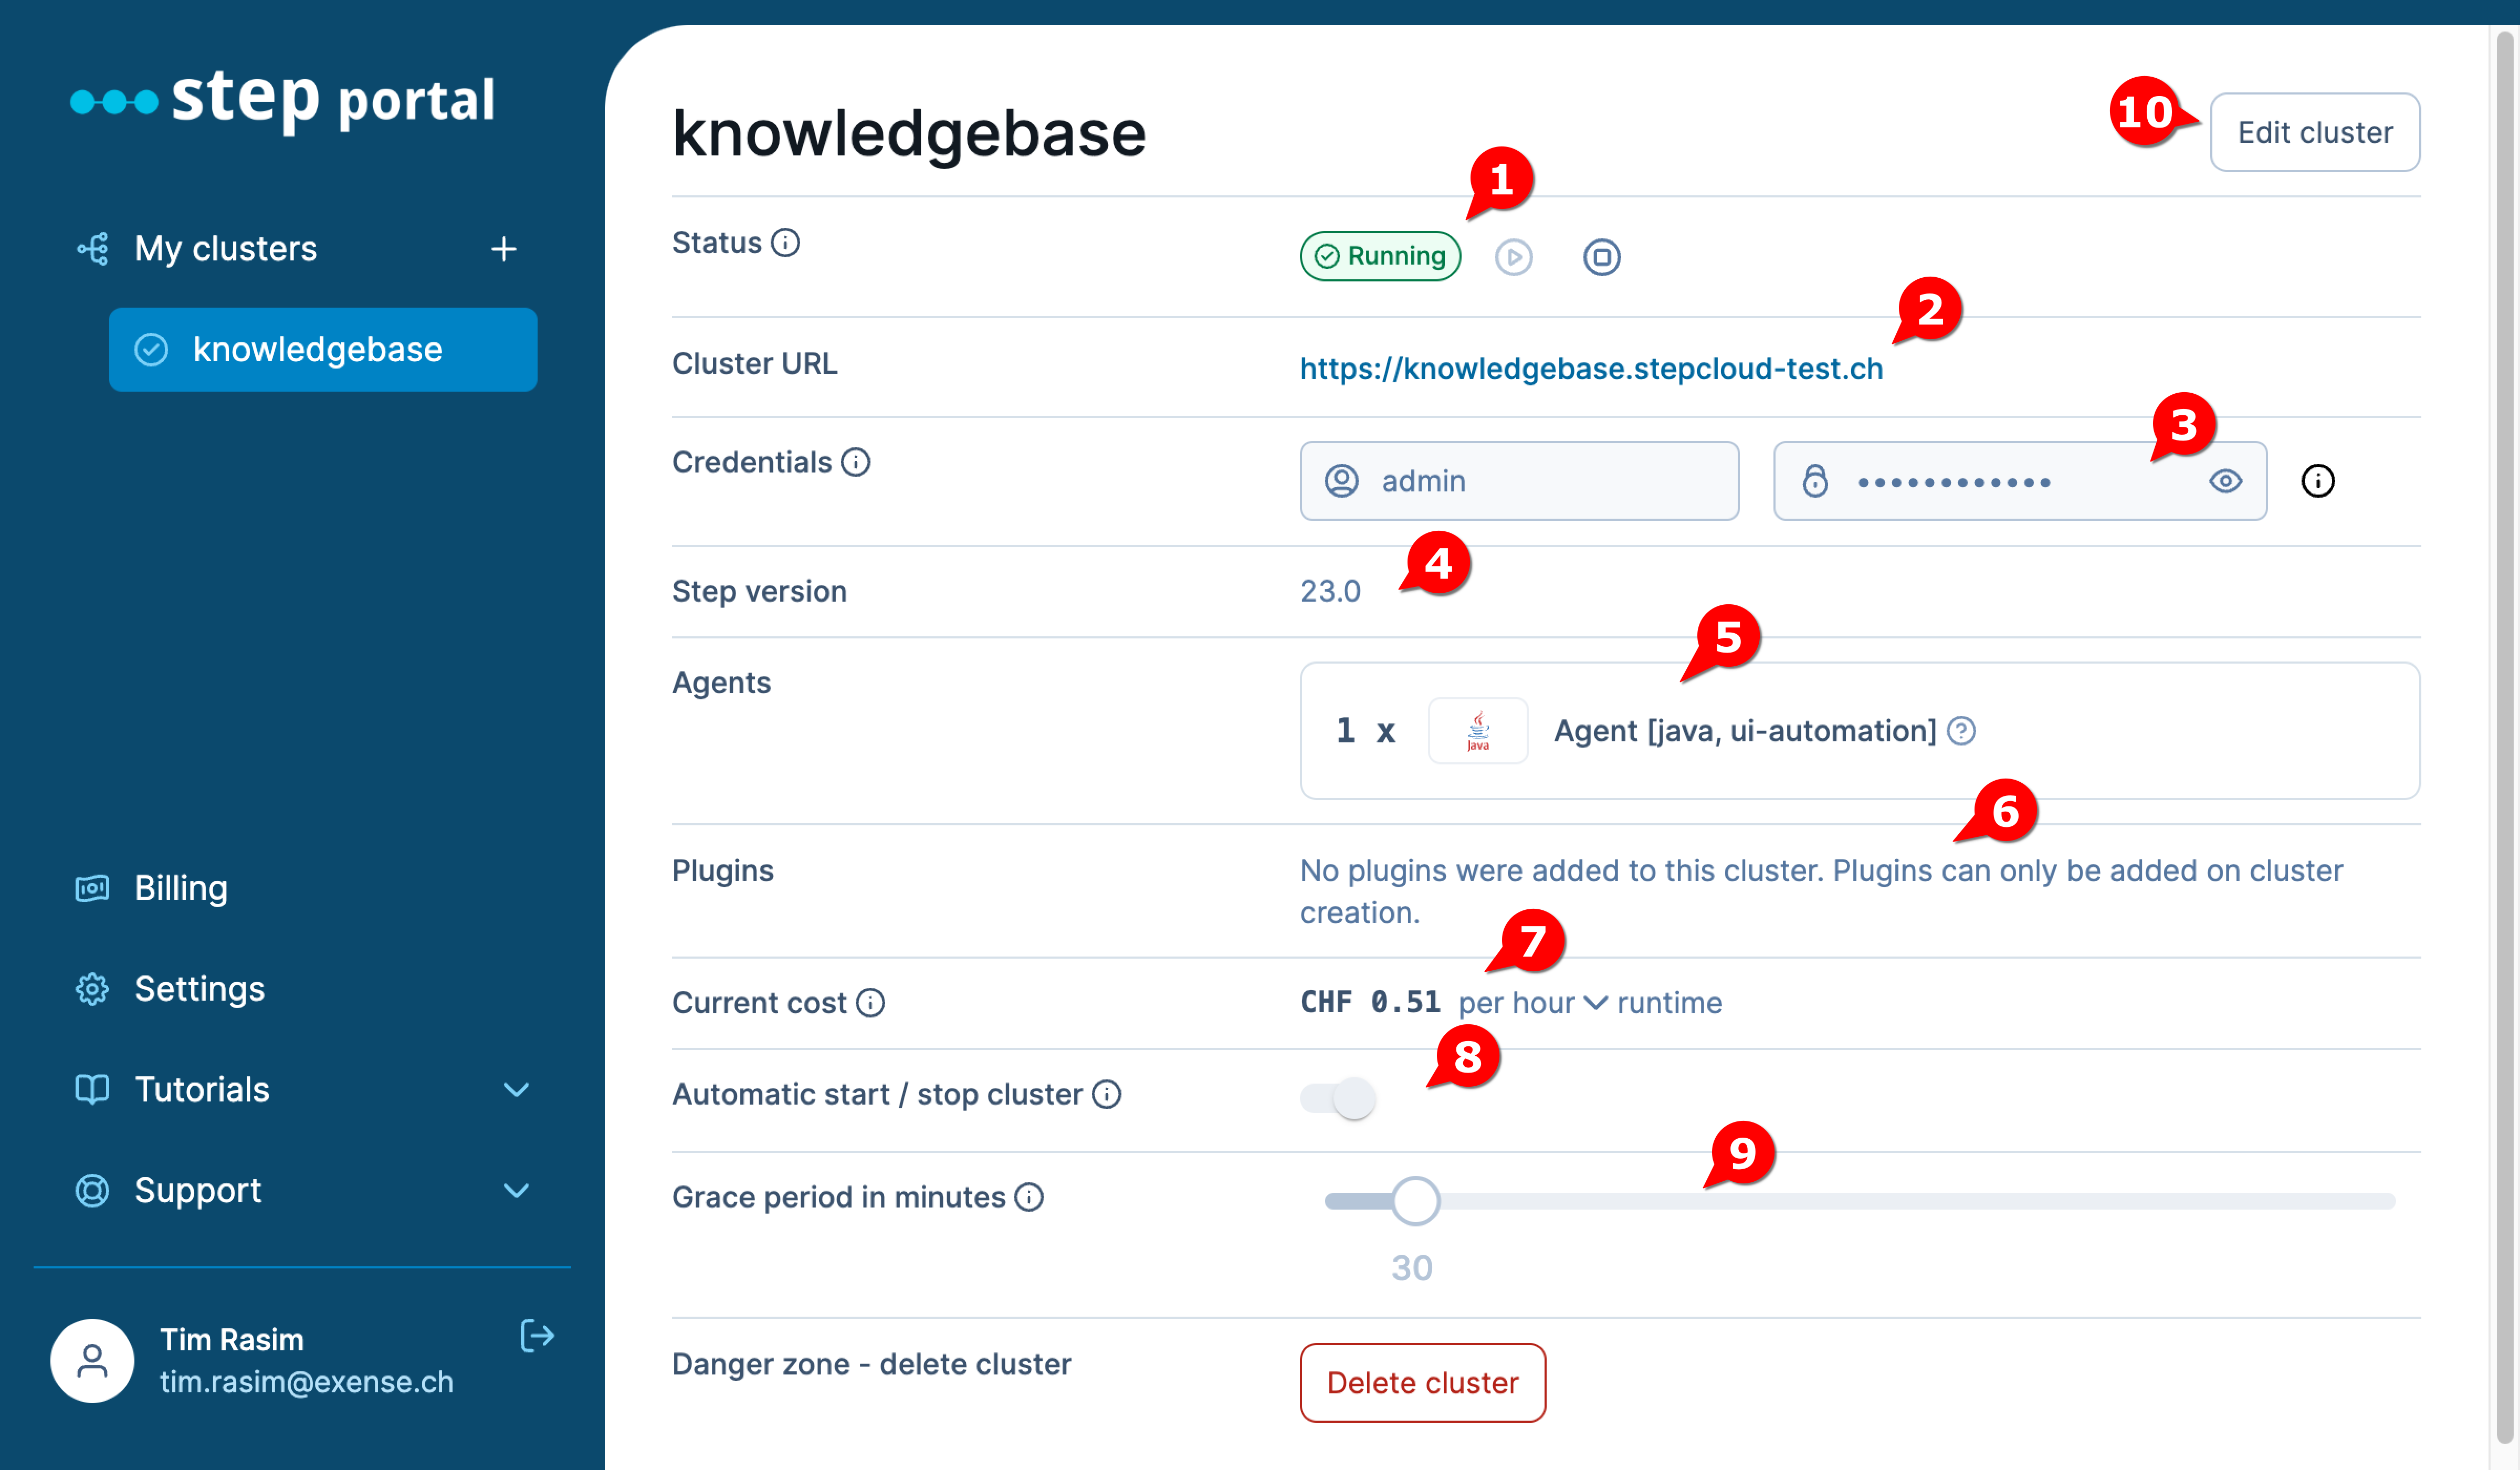Click the Java agent icon
2520x1470 pixels.
click(1478, 731)
